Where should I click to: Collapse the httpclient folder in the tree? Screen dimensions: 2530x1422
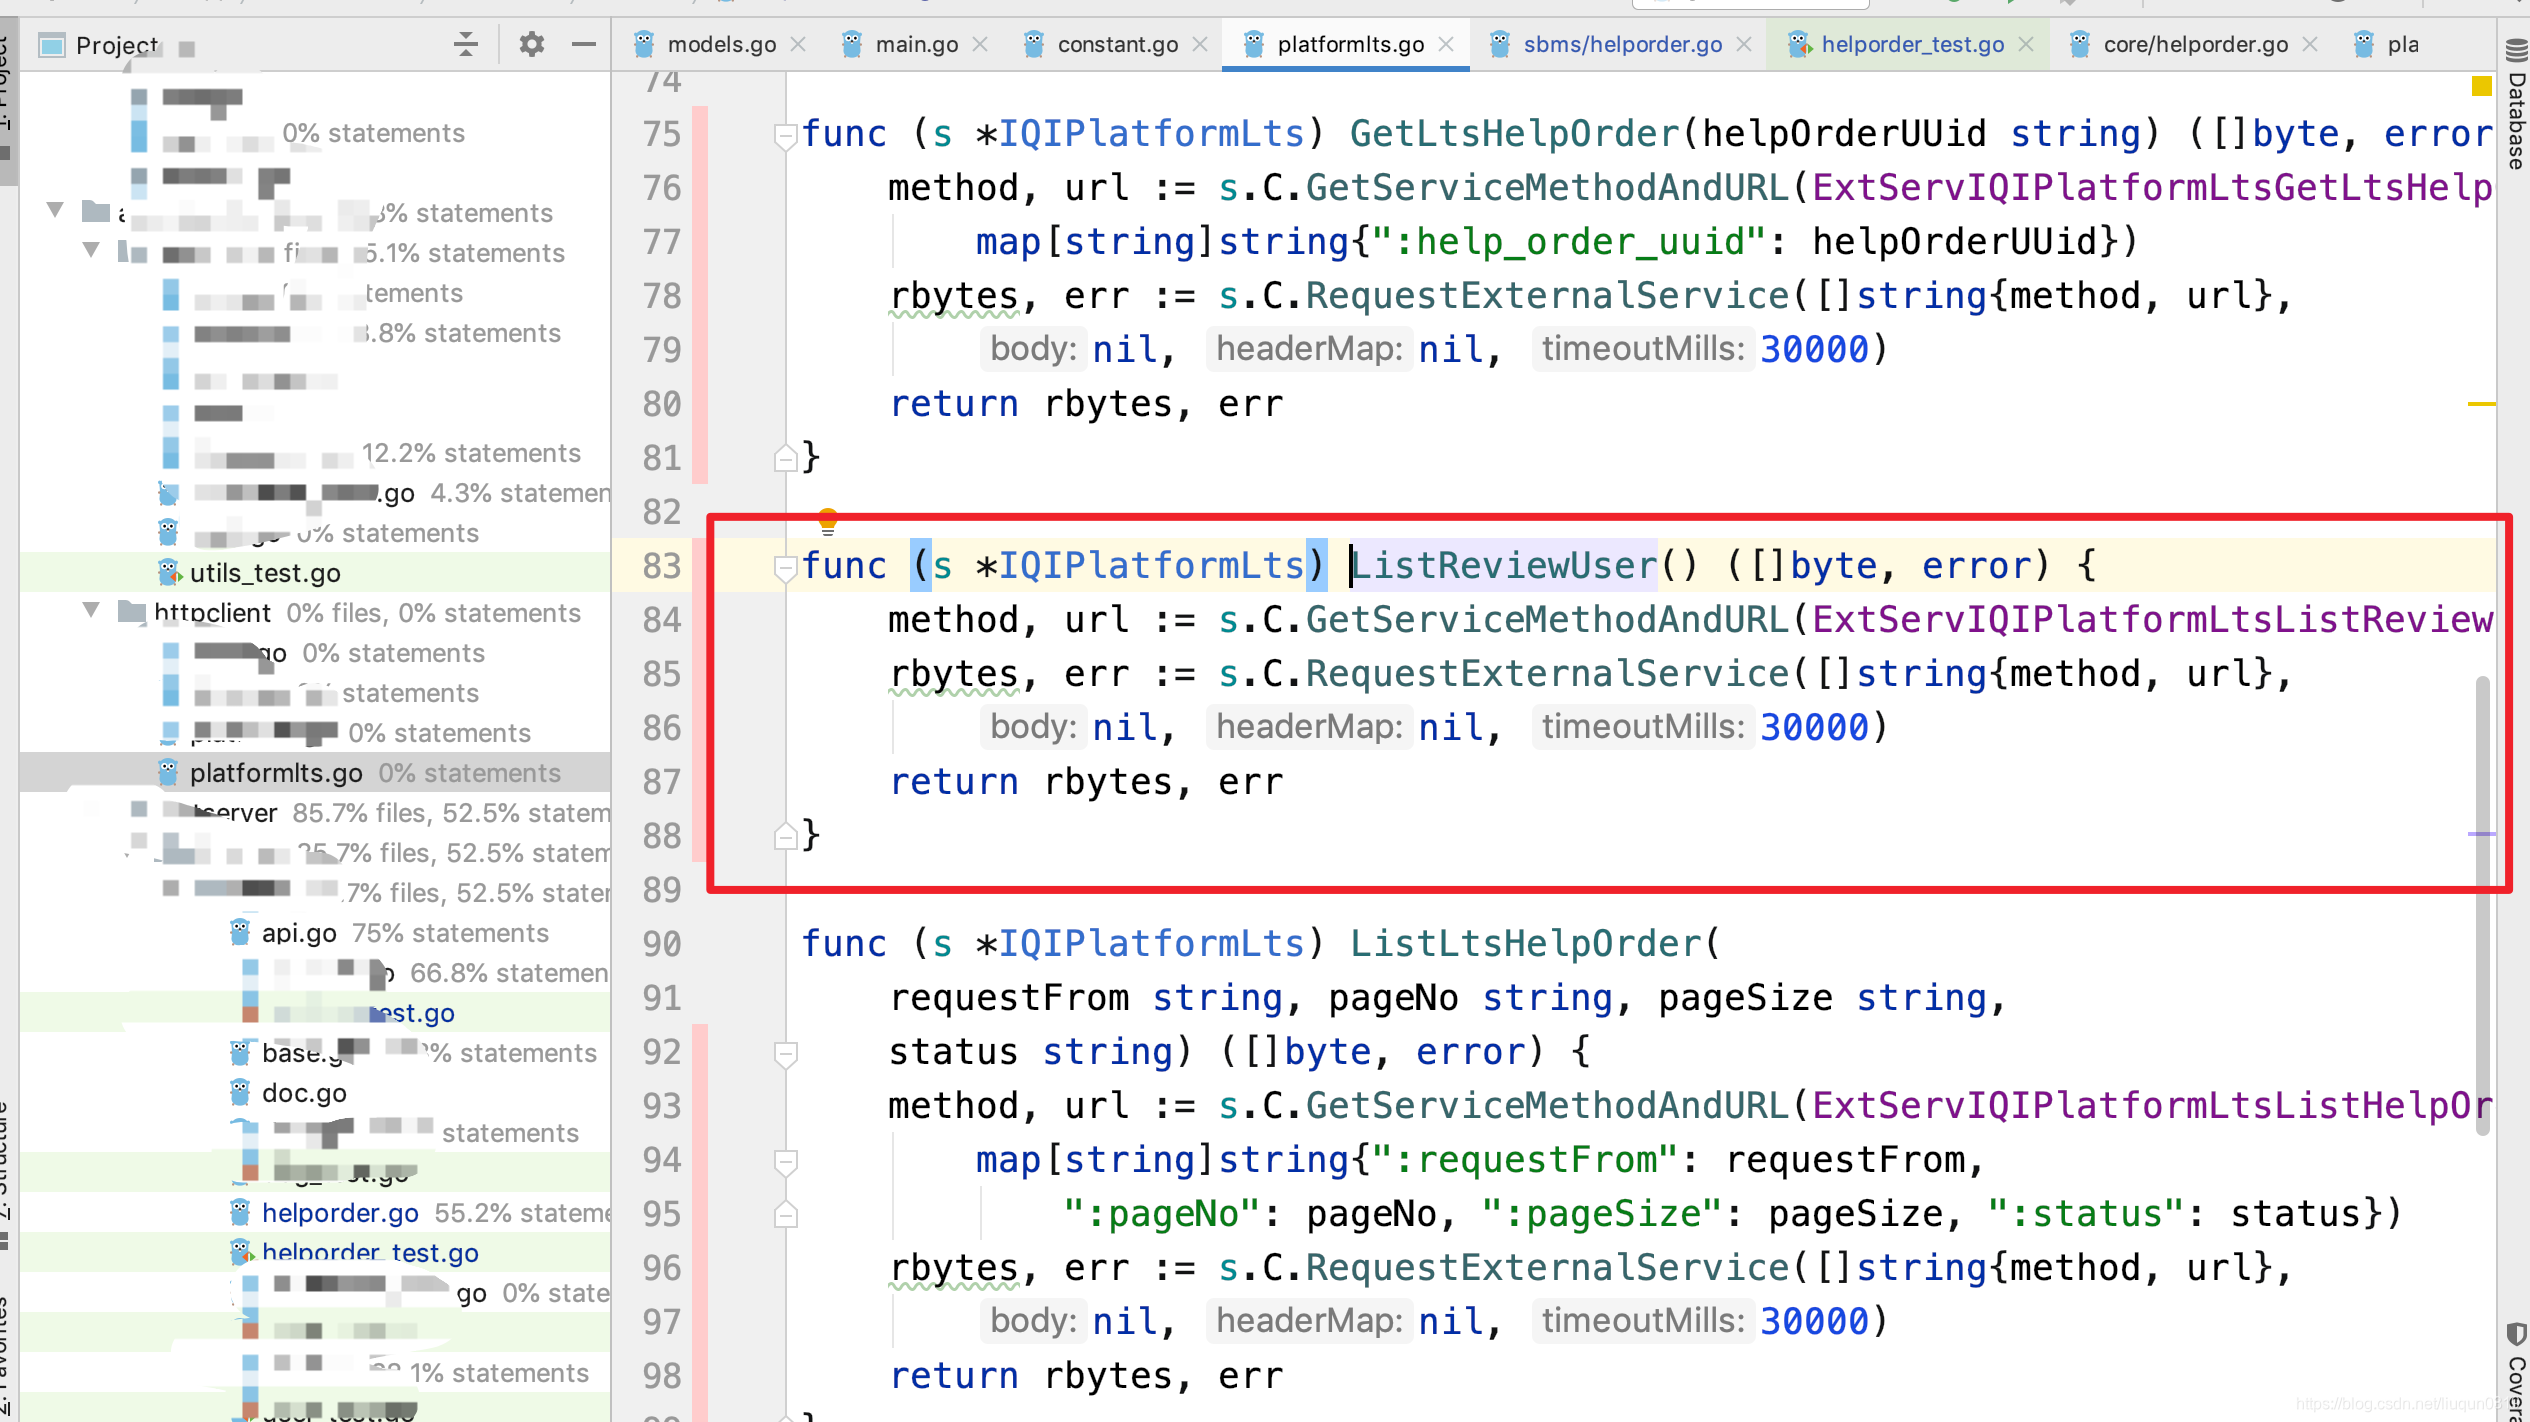tap(91, 611)
